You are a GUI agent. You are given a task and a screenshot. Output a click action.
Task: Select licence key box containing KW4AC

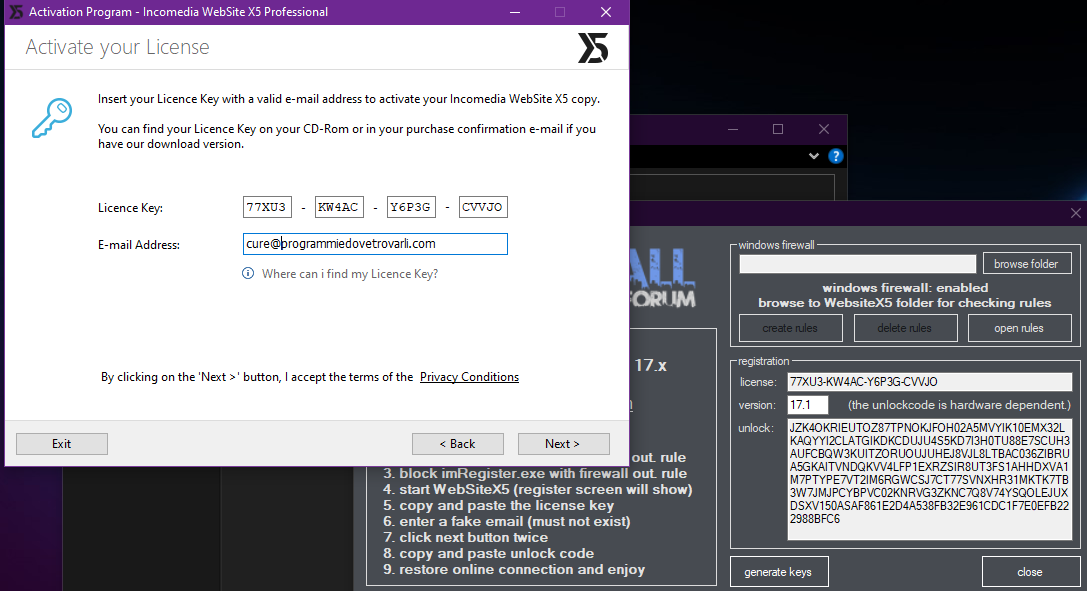(339, 207)
